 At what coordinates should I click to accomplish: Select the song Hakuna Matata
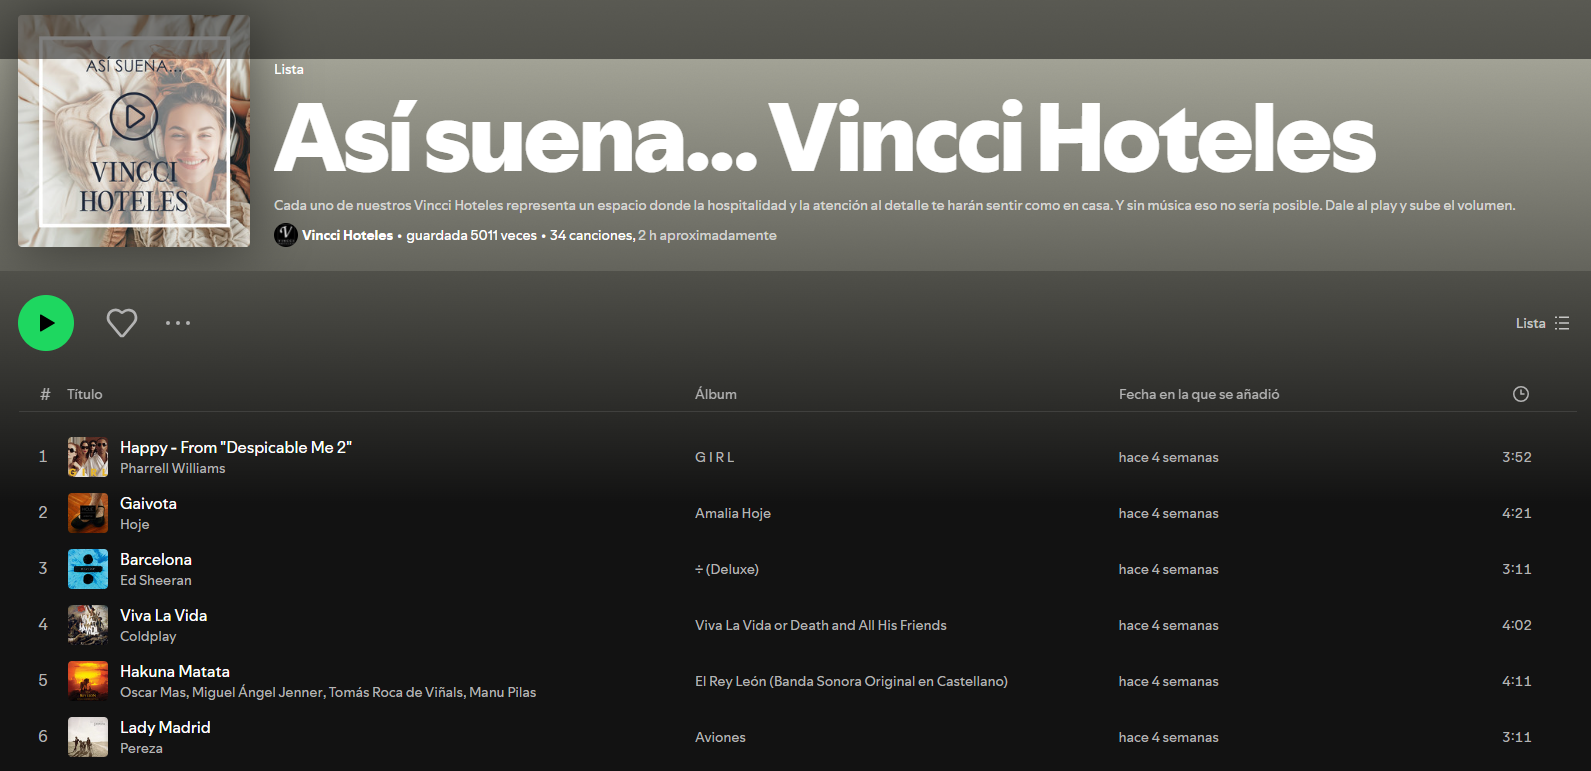[x=175, y=671]
